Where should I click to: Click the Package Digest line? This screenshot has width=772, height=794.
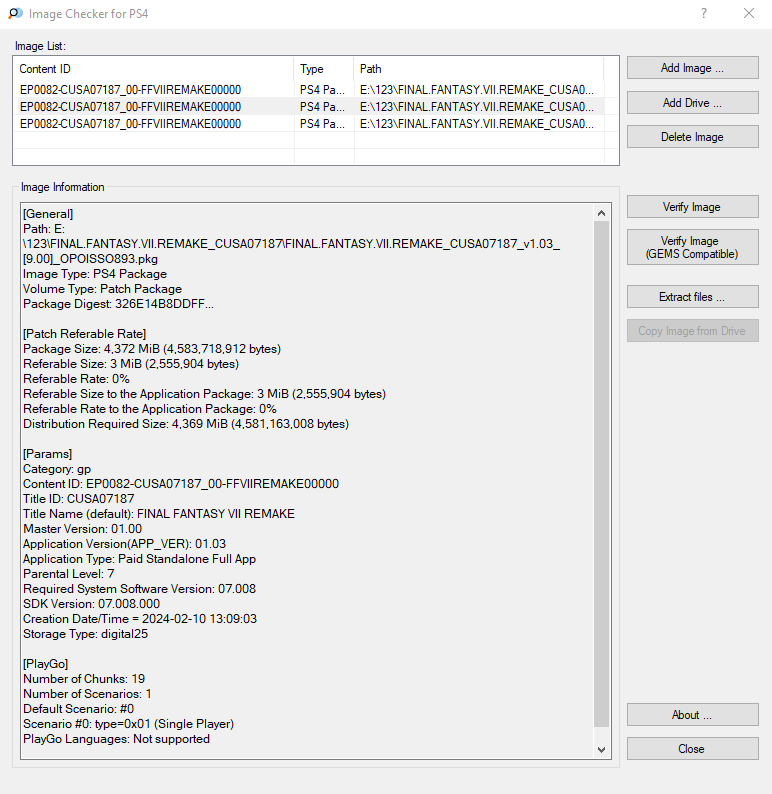(x=118, y=304)
